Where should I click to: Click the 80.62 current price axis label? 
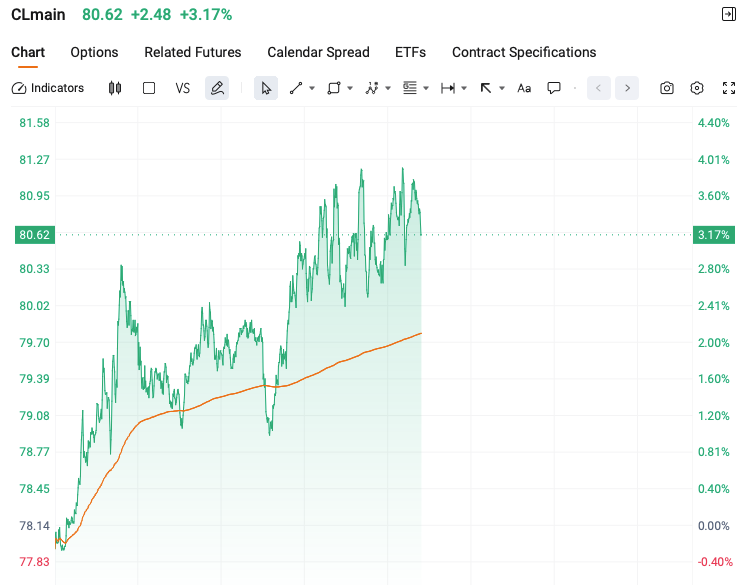(x=35, y=235)
